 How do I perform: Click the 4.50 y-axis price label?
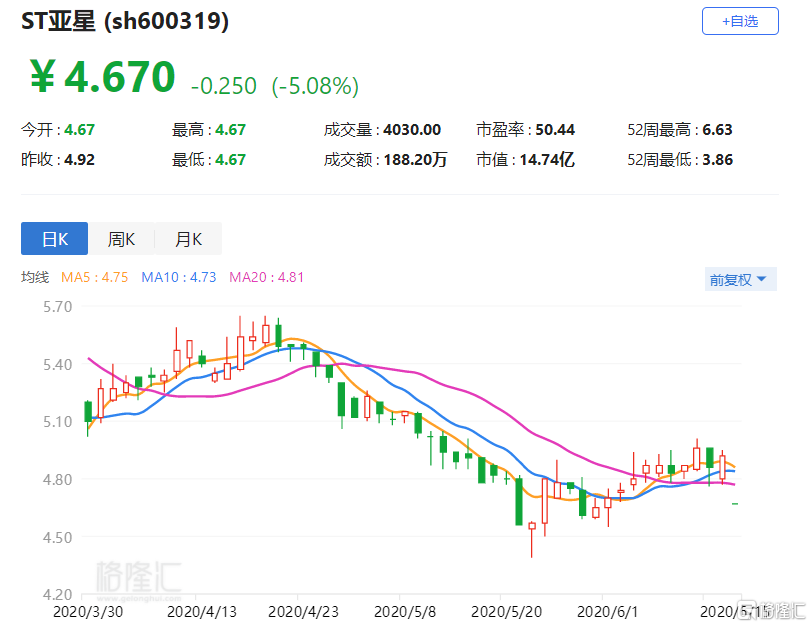point(57,537)
